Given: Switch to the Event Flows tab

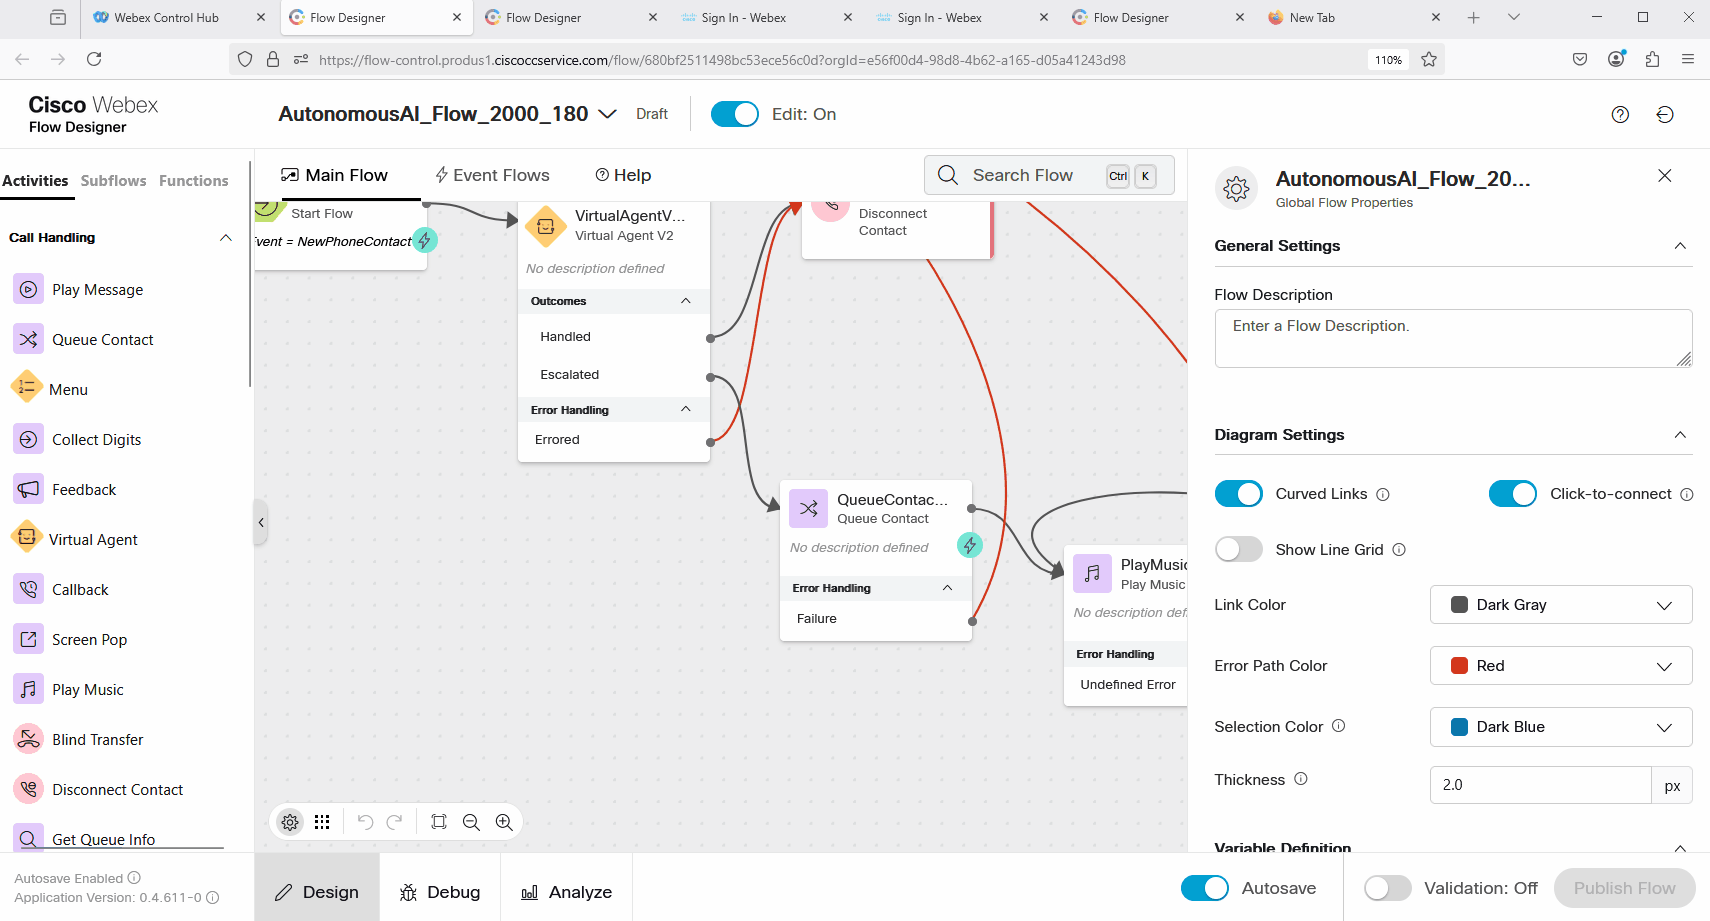Looking at the screenshot, I should click(492, 175).
